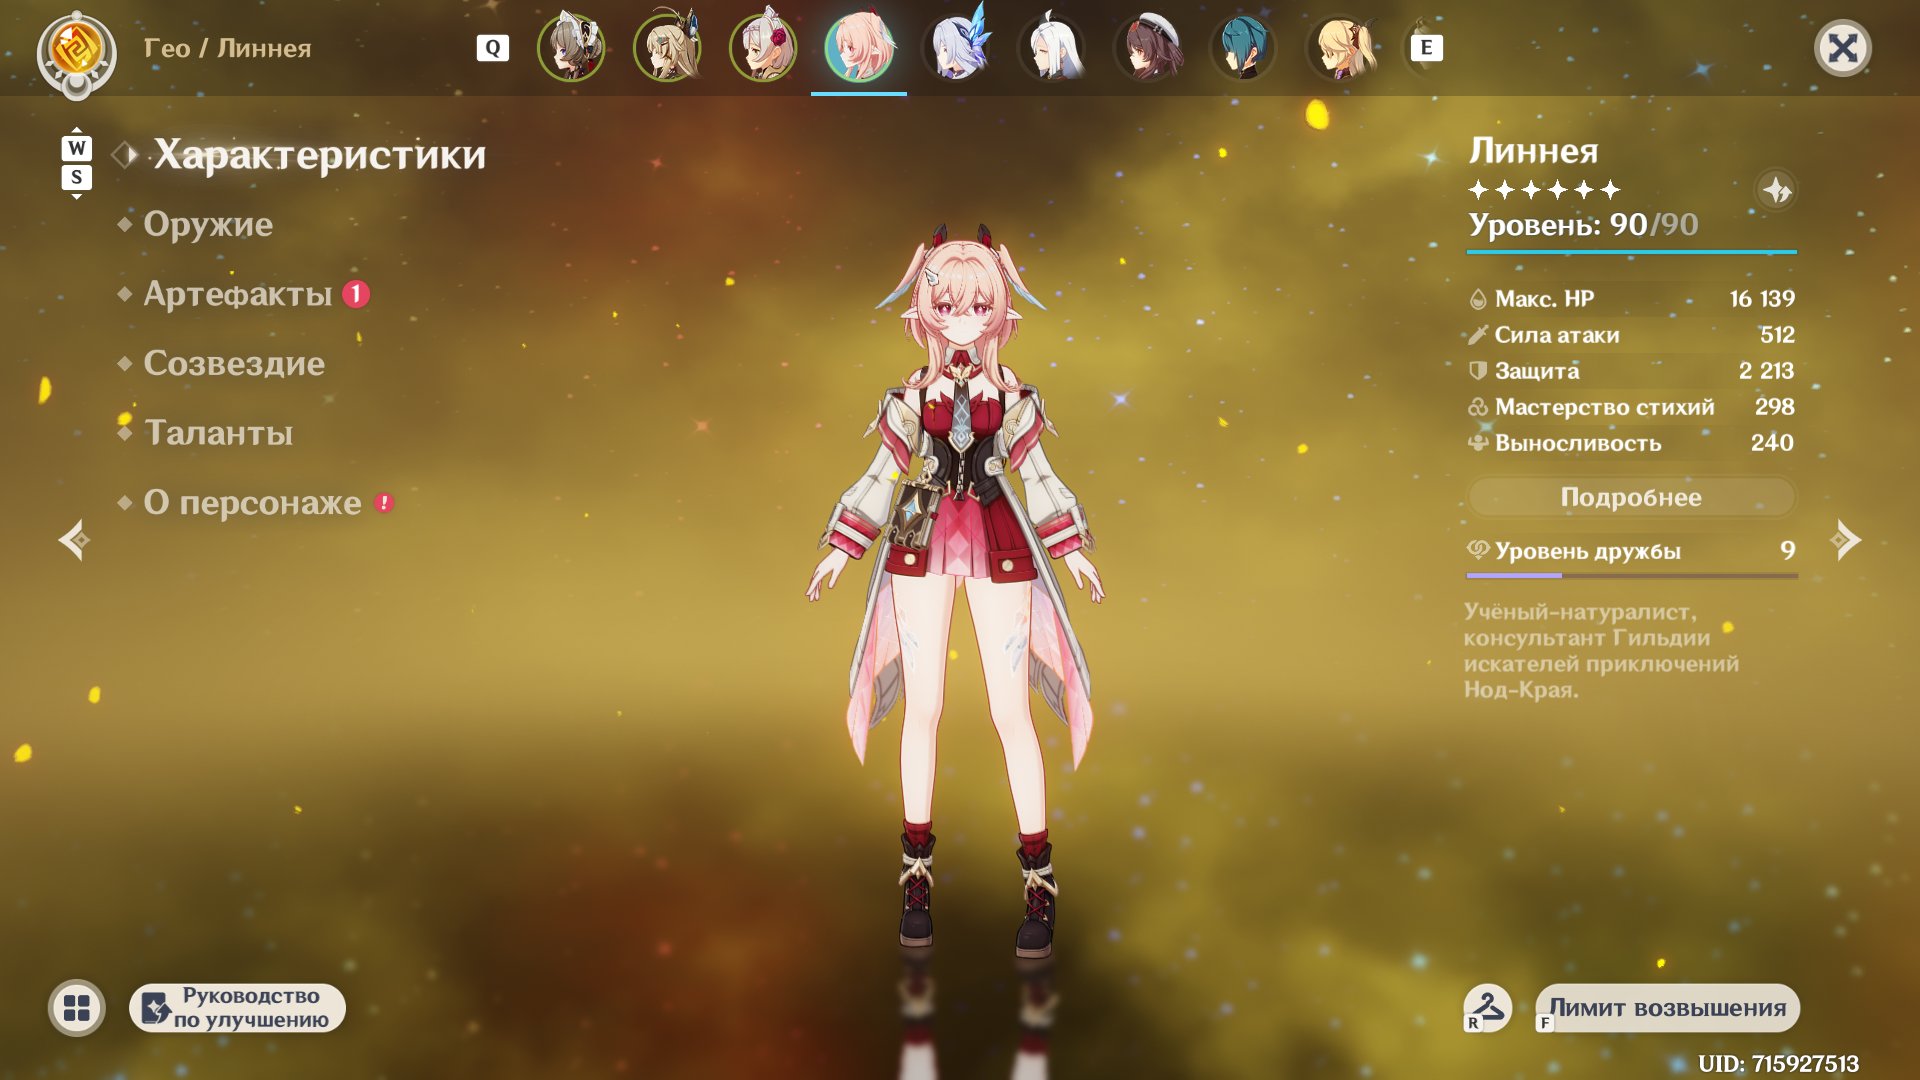This screenshot has height=1080, width=1920.
Task: Select the blonde character with dark green headpiece
Action: (x=668, y=47)
